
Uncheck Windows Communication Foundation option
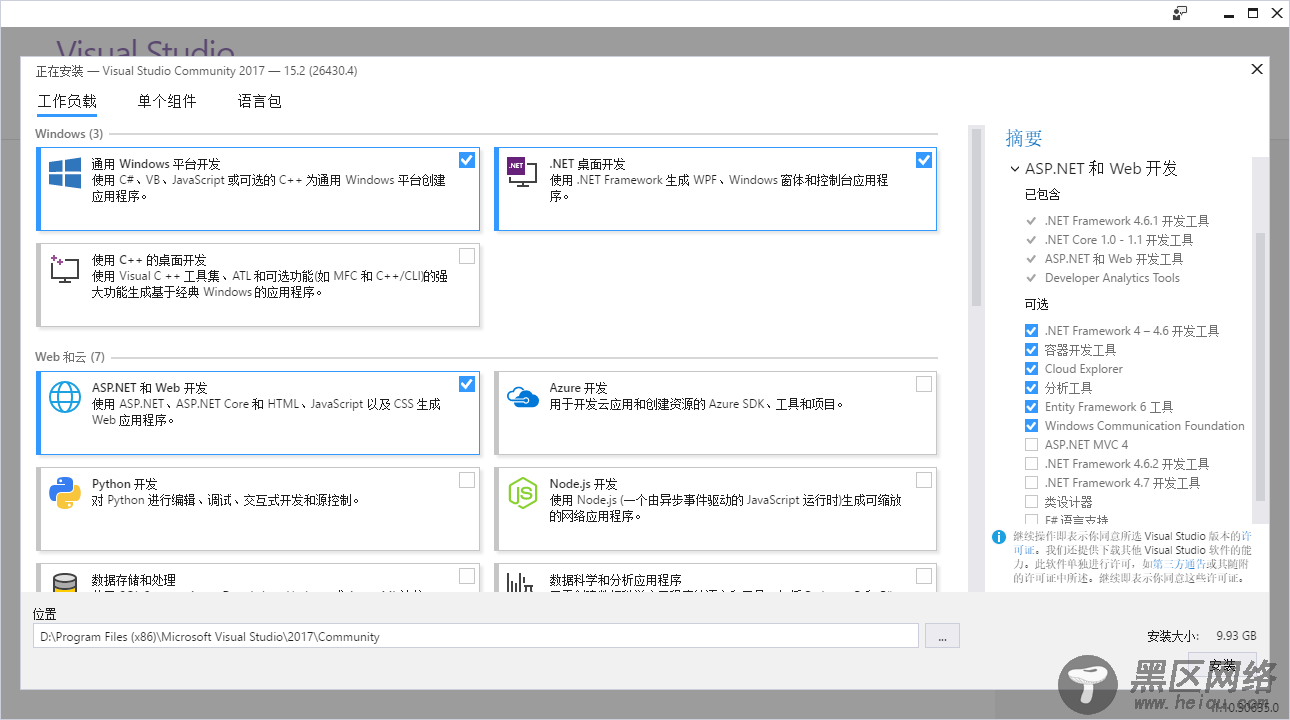(x=1031, y=426)
